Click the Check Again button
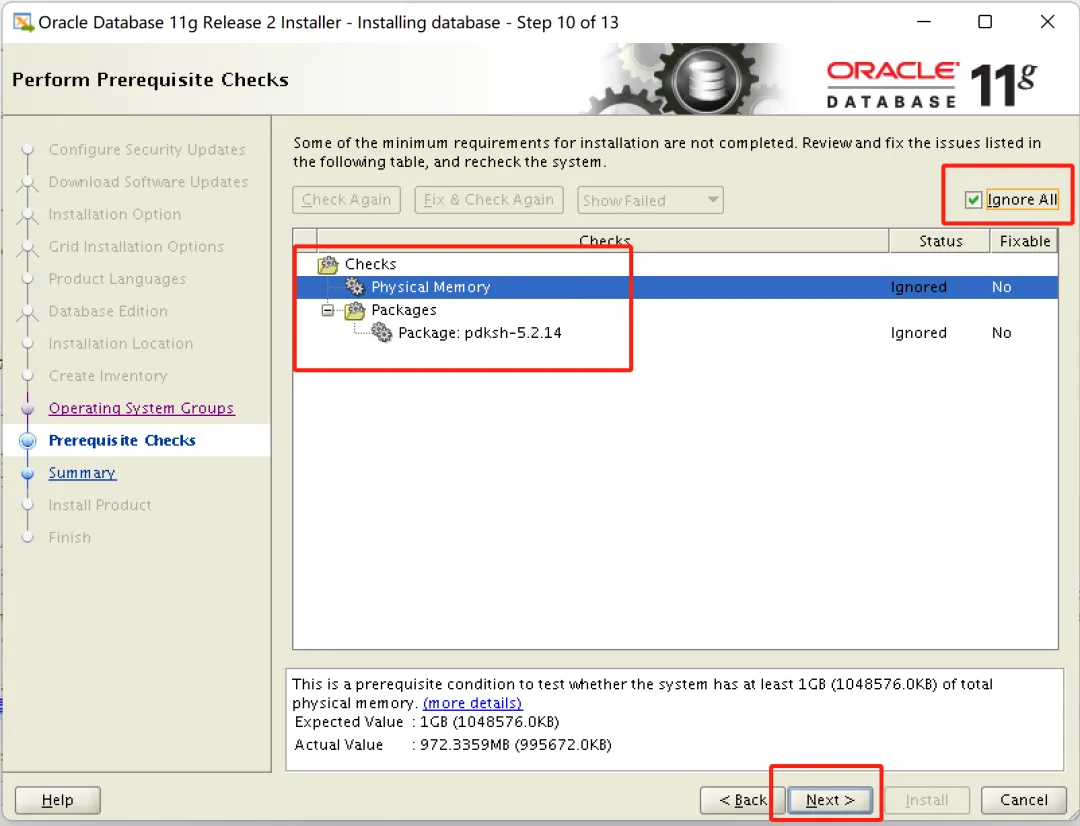The image size is (1080, 826). coord(346,200)
